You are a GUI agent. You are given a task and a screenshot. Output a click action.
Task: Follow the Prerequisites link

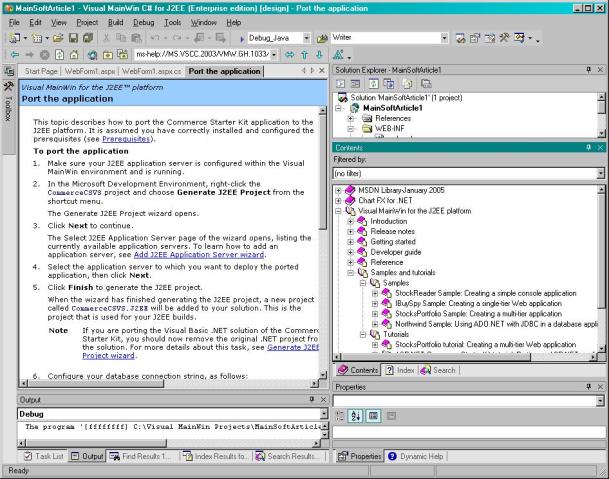[x=126, y=139]
